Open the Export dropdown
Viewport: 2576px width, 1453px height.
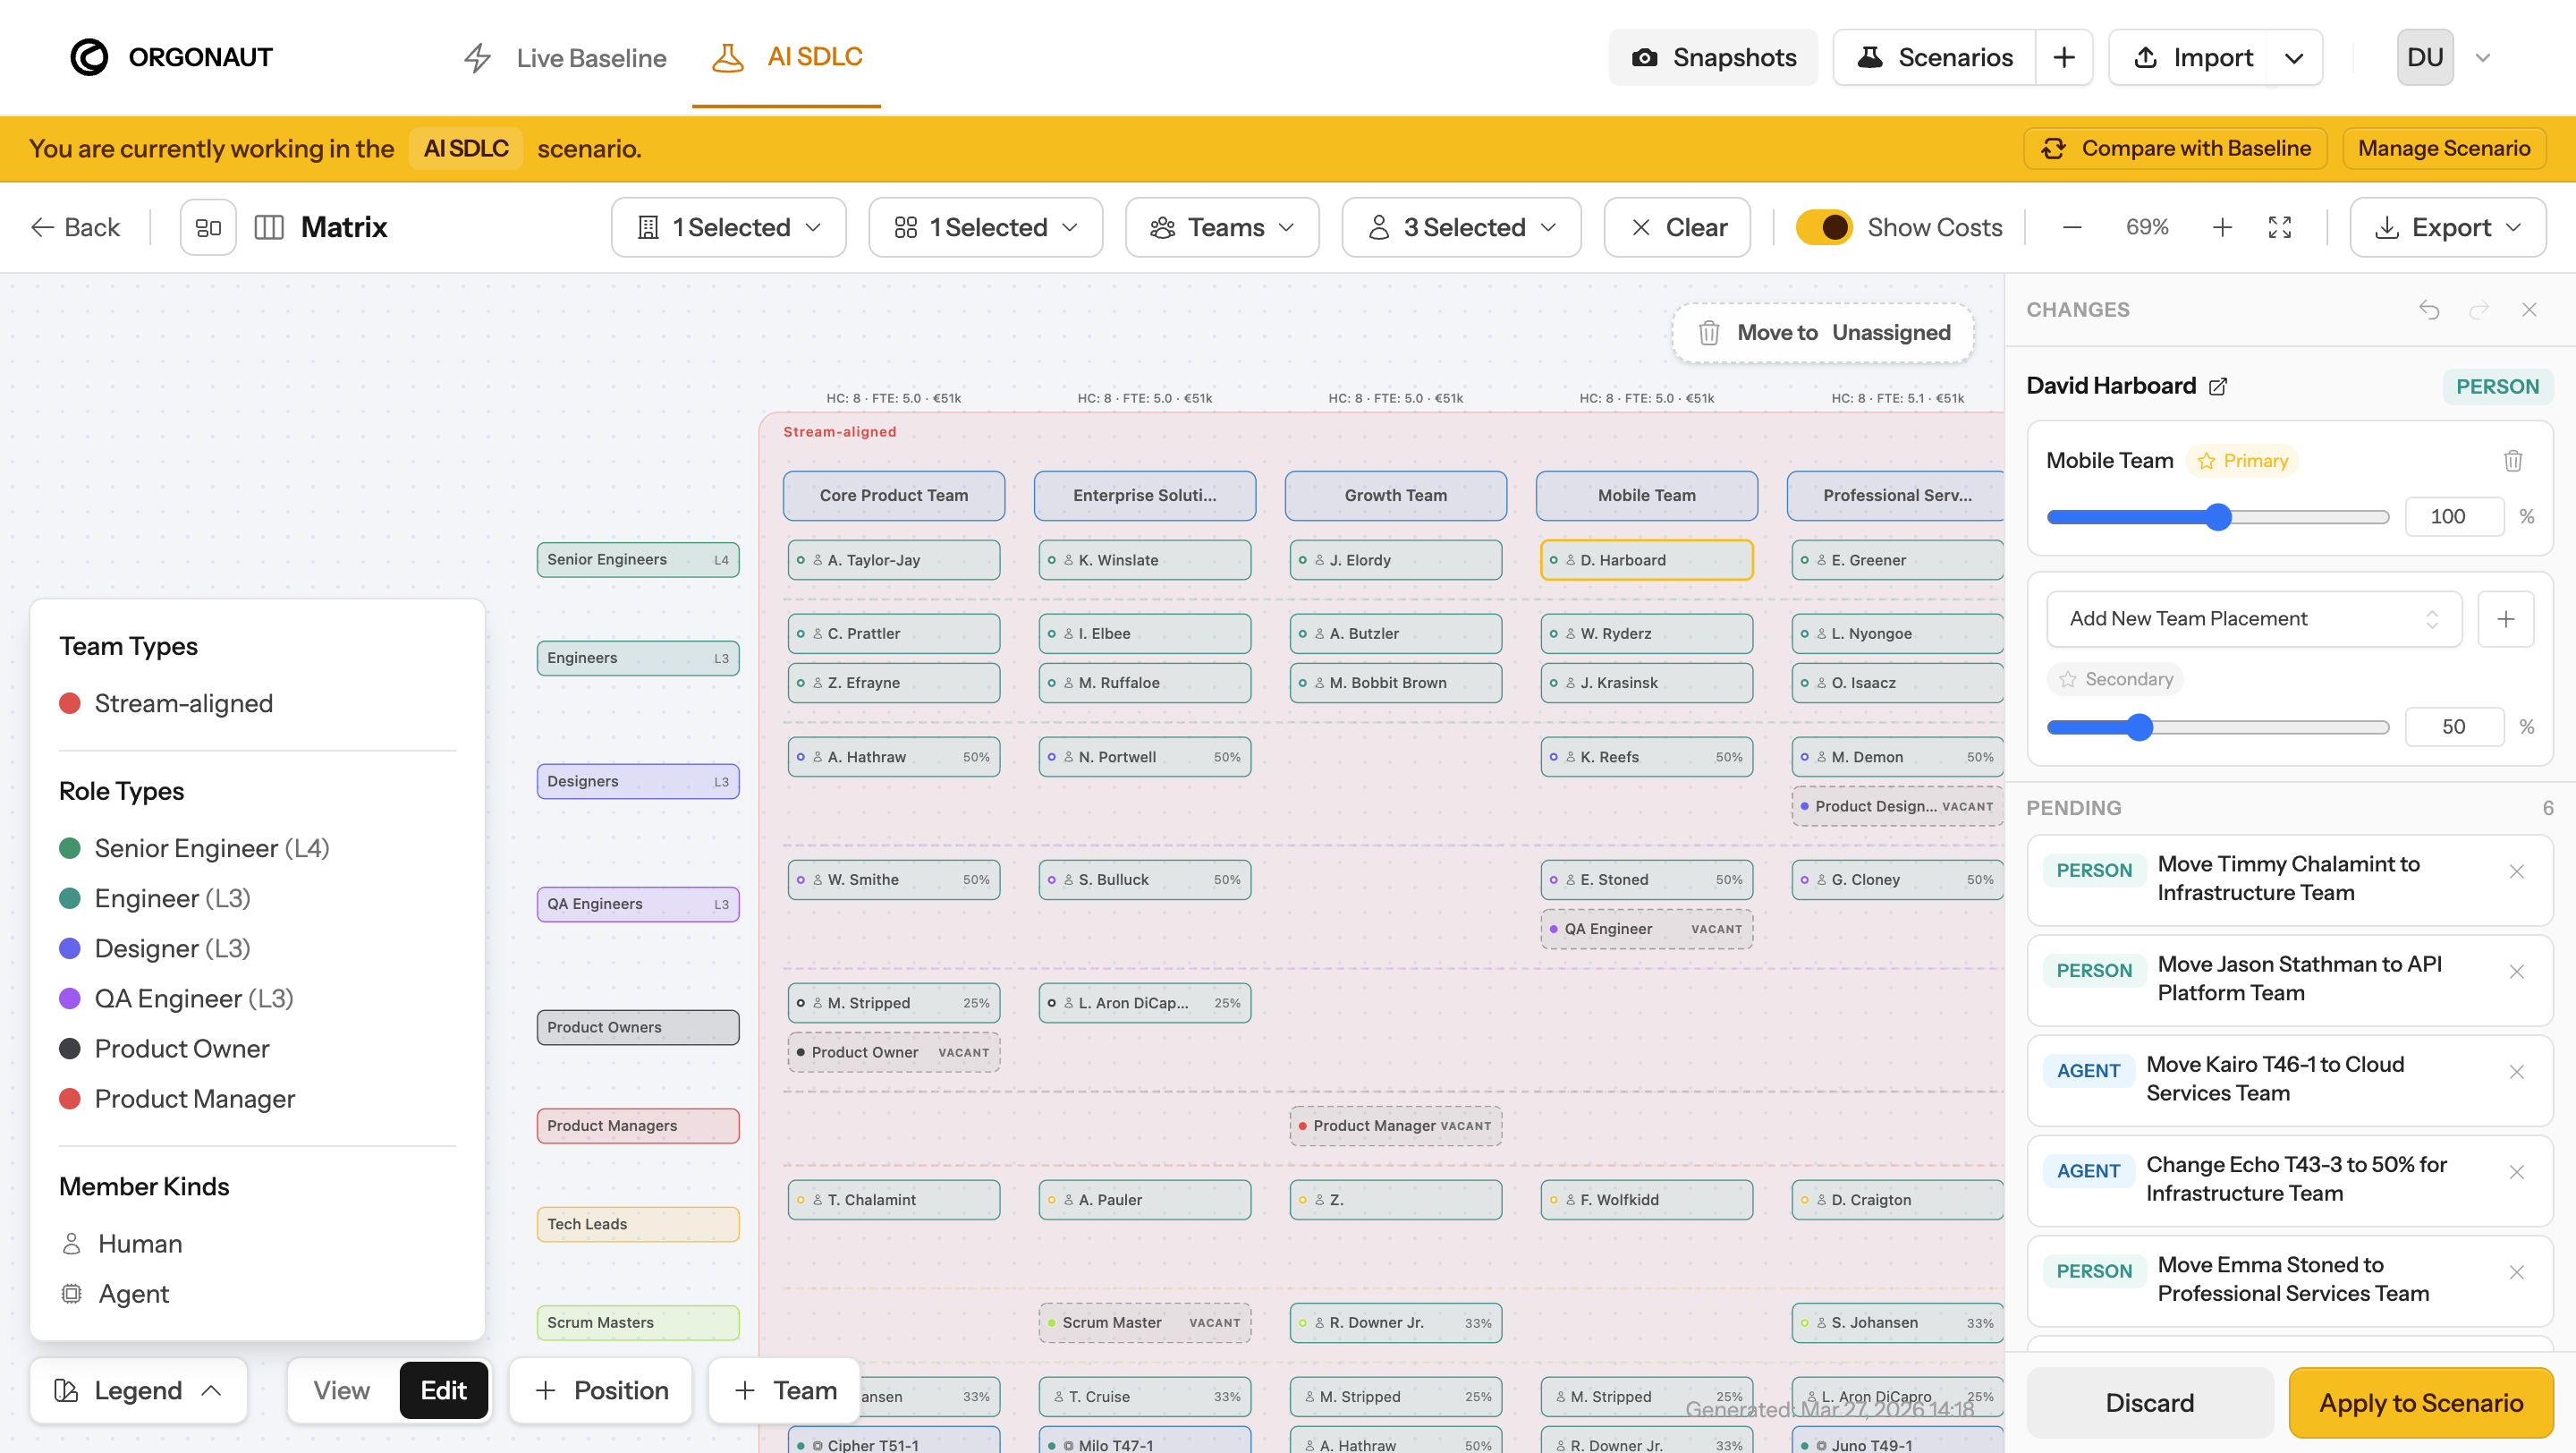(x=2447, y=228)
